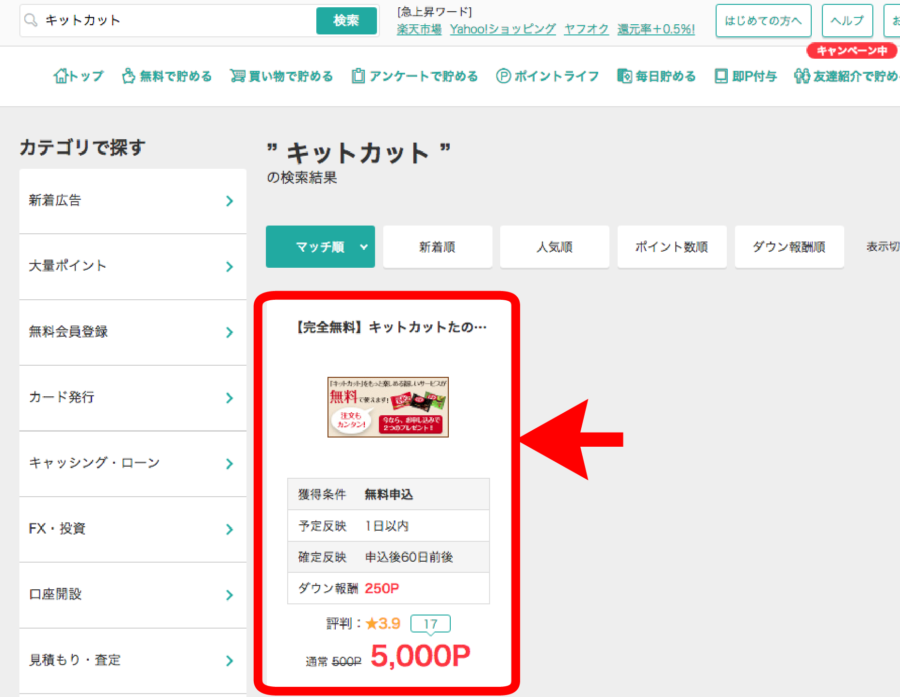Click the 申込後60日前後 confirmation value
Image resolution: width=900 pixels, height=697 pixels.
(x=409, y=557)
